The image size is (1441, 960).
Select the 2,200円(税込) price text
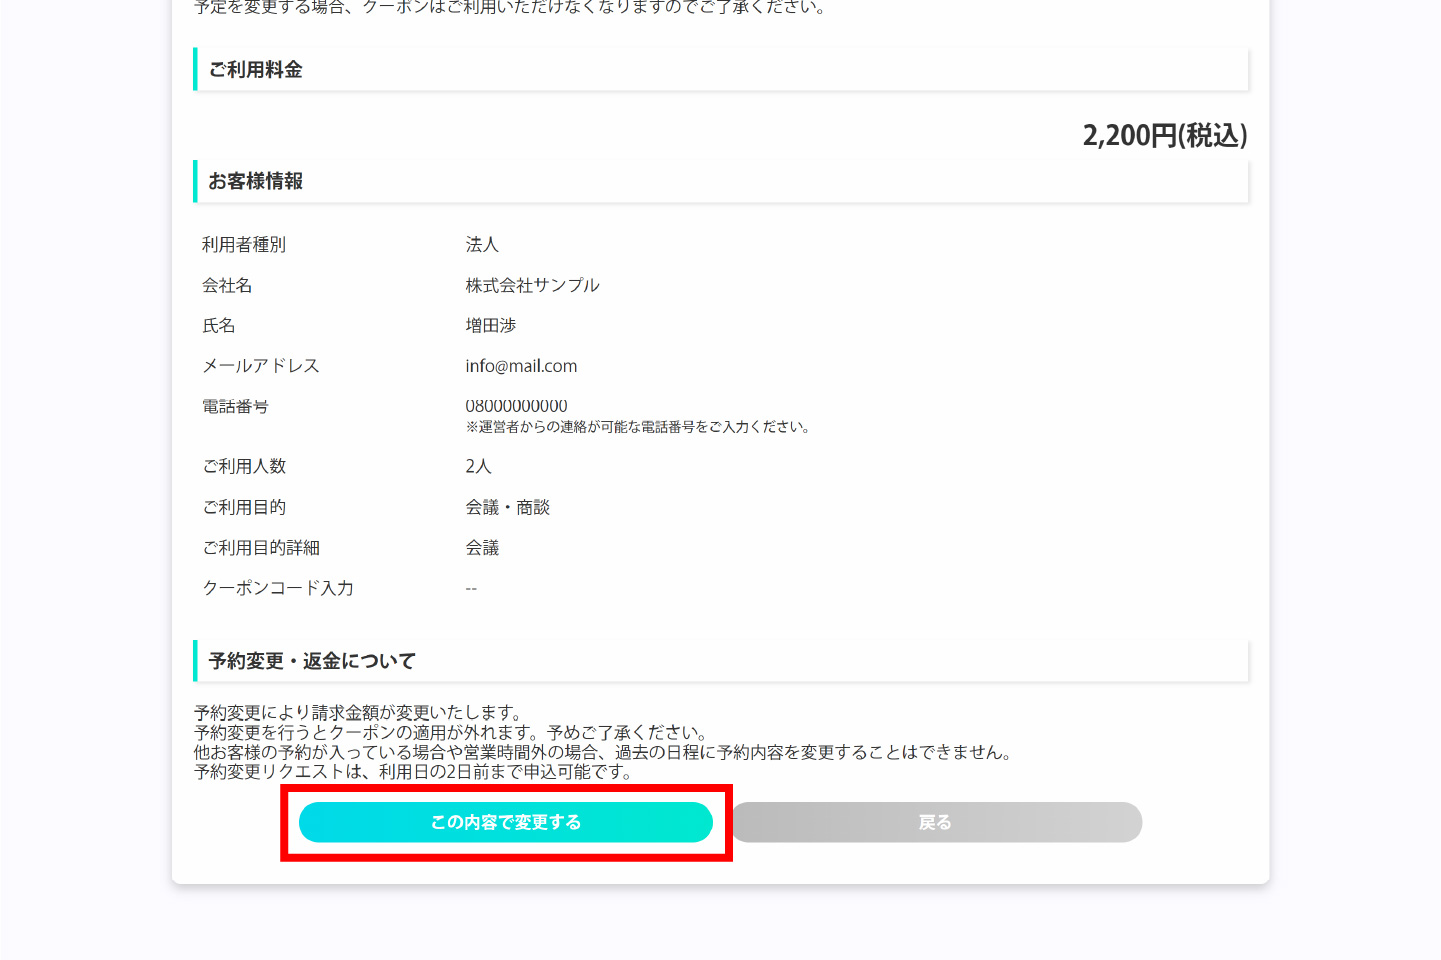(x=1164, y=136)
